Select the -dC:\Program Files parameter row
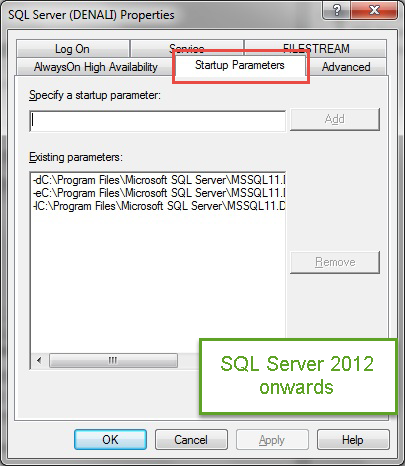The height and width of the screenshot is (466, 405). (159, 180)
